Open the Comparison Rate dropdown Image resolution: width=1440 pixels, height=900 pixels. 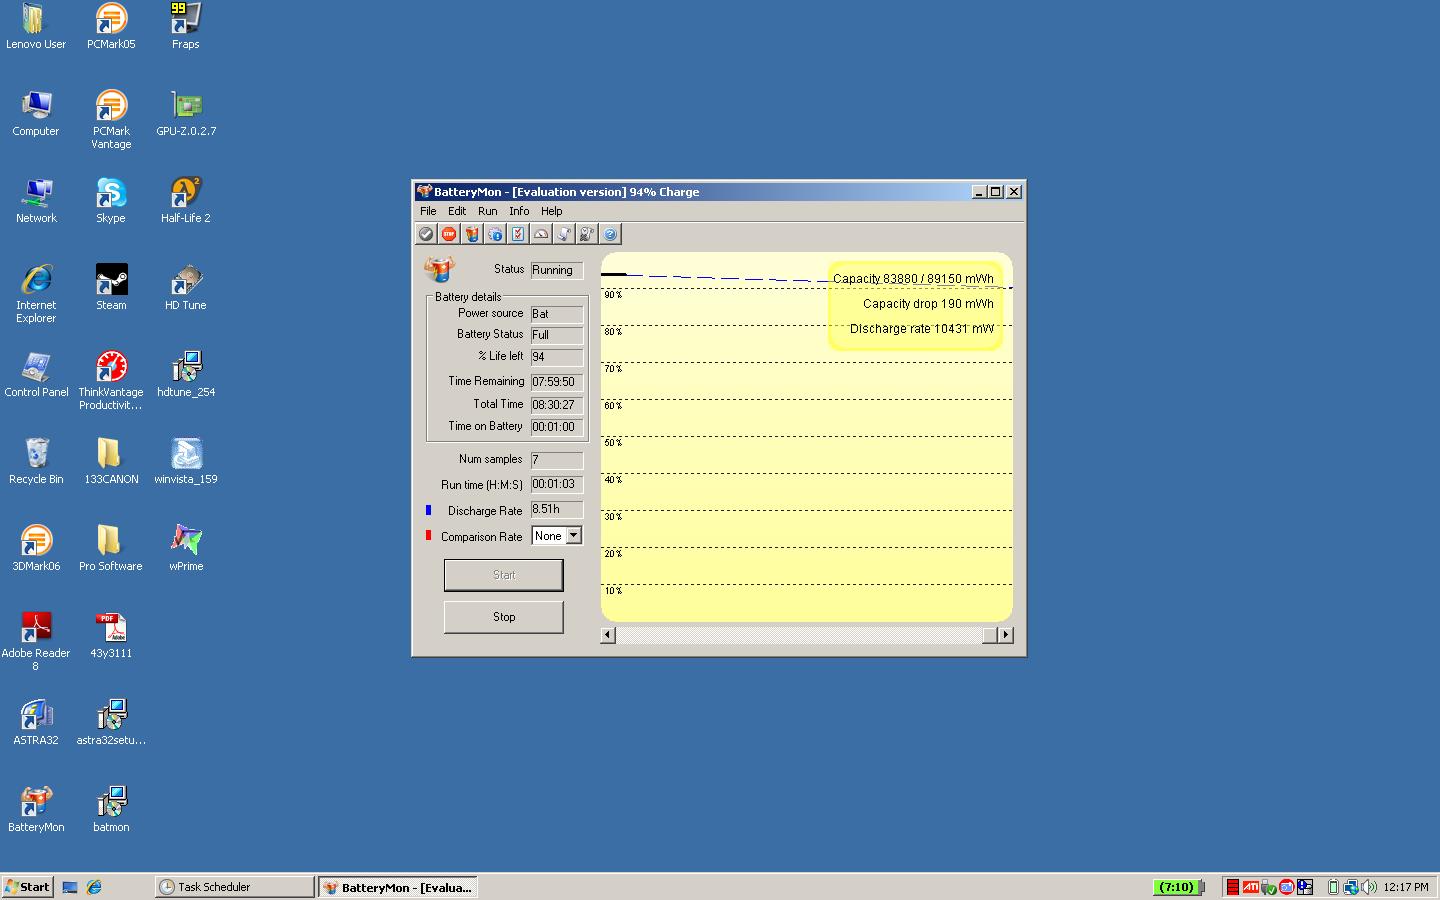tap(573, 536)
